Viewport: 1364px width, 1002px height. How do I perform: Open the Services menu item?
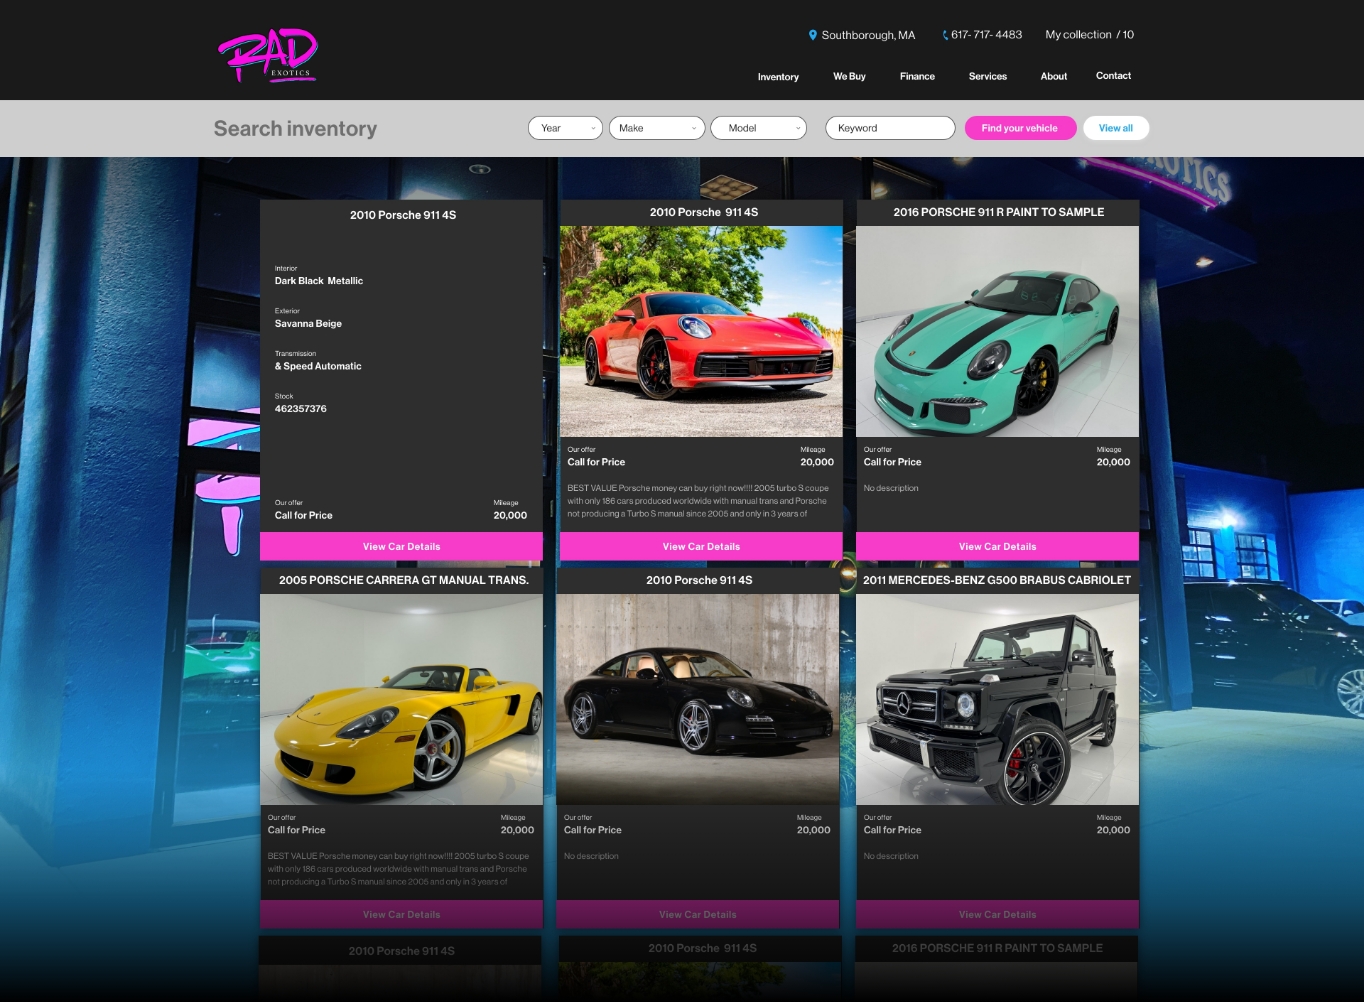point(988,76)
